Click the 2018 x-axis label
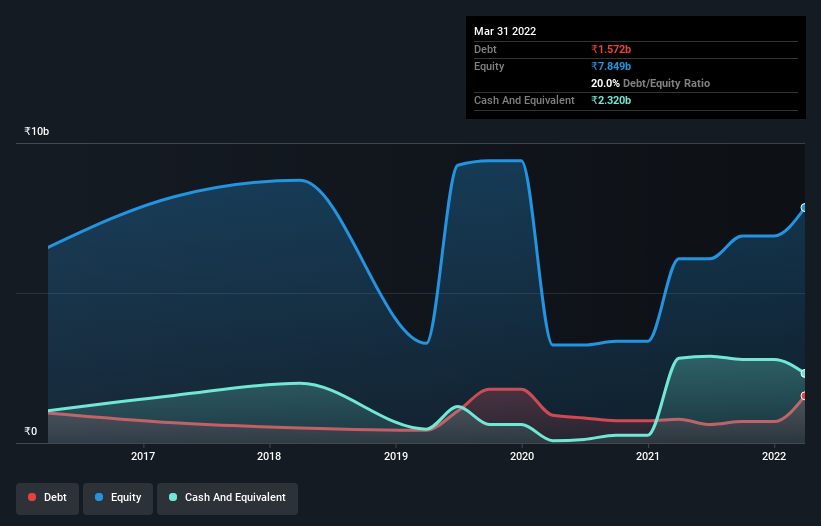Image resolution: width=821 pixels, height=526 pixels. point(269,456)
